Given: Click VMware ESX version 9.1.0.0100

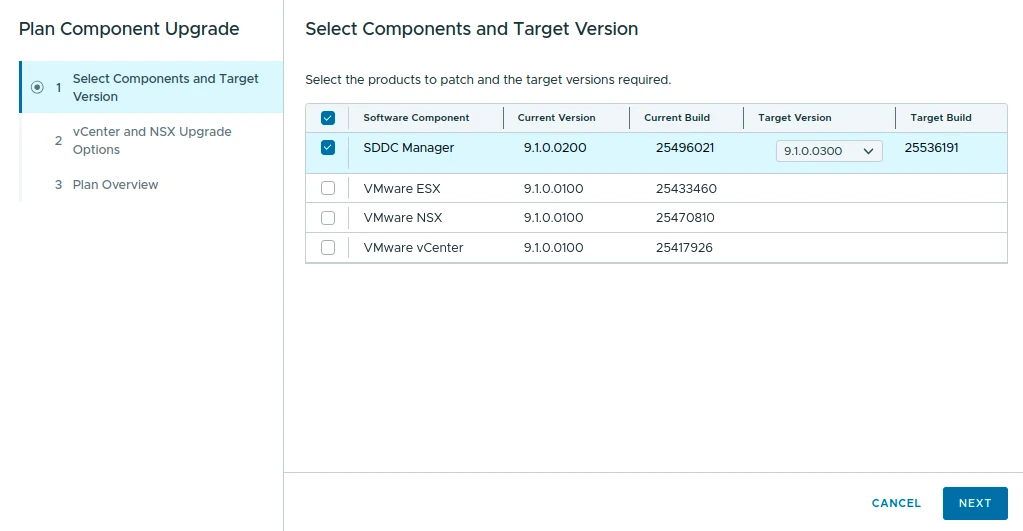Looking at the screenshot, I should [553, 189].
